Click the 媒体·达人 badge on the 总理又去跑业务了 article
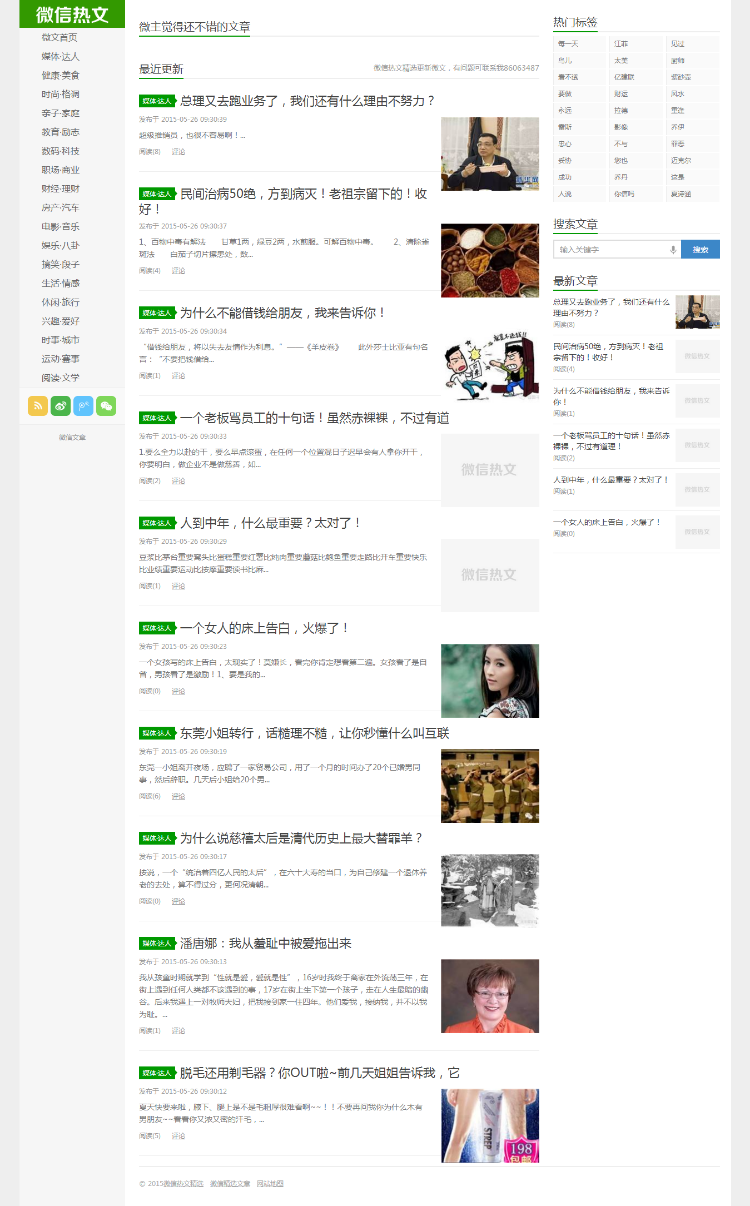The height and width of the screenshot is (1206, 750). coord(157,101)
